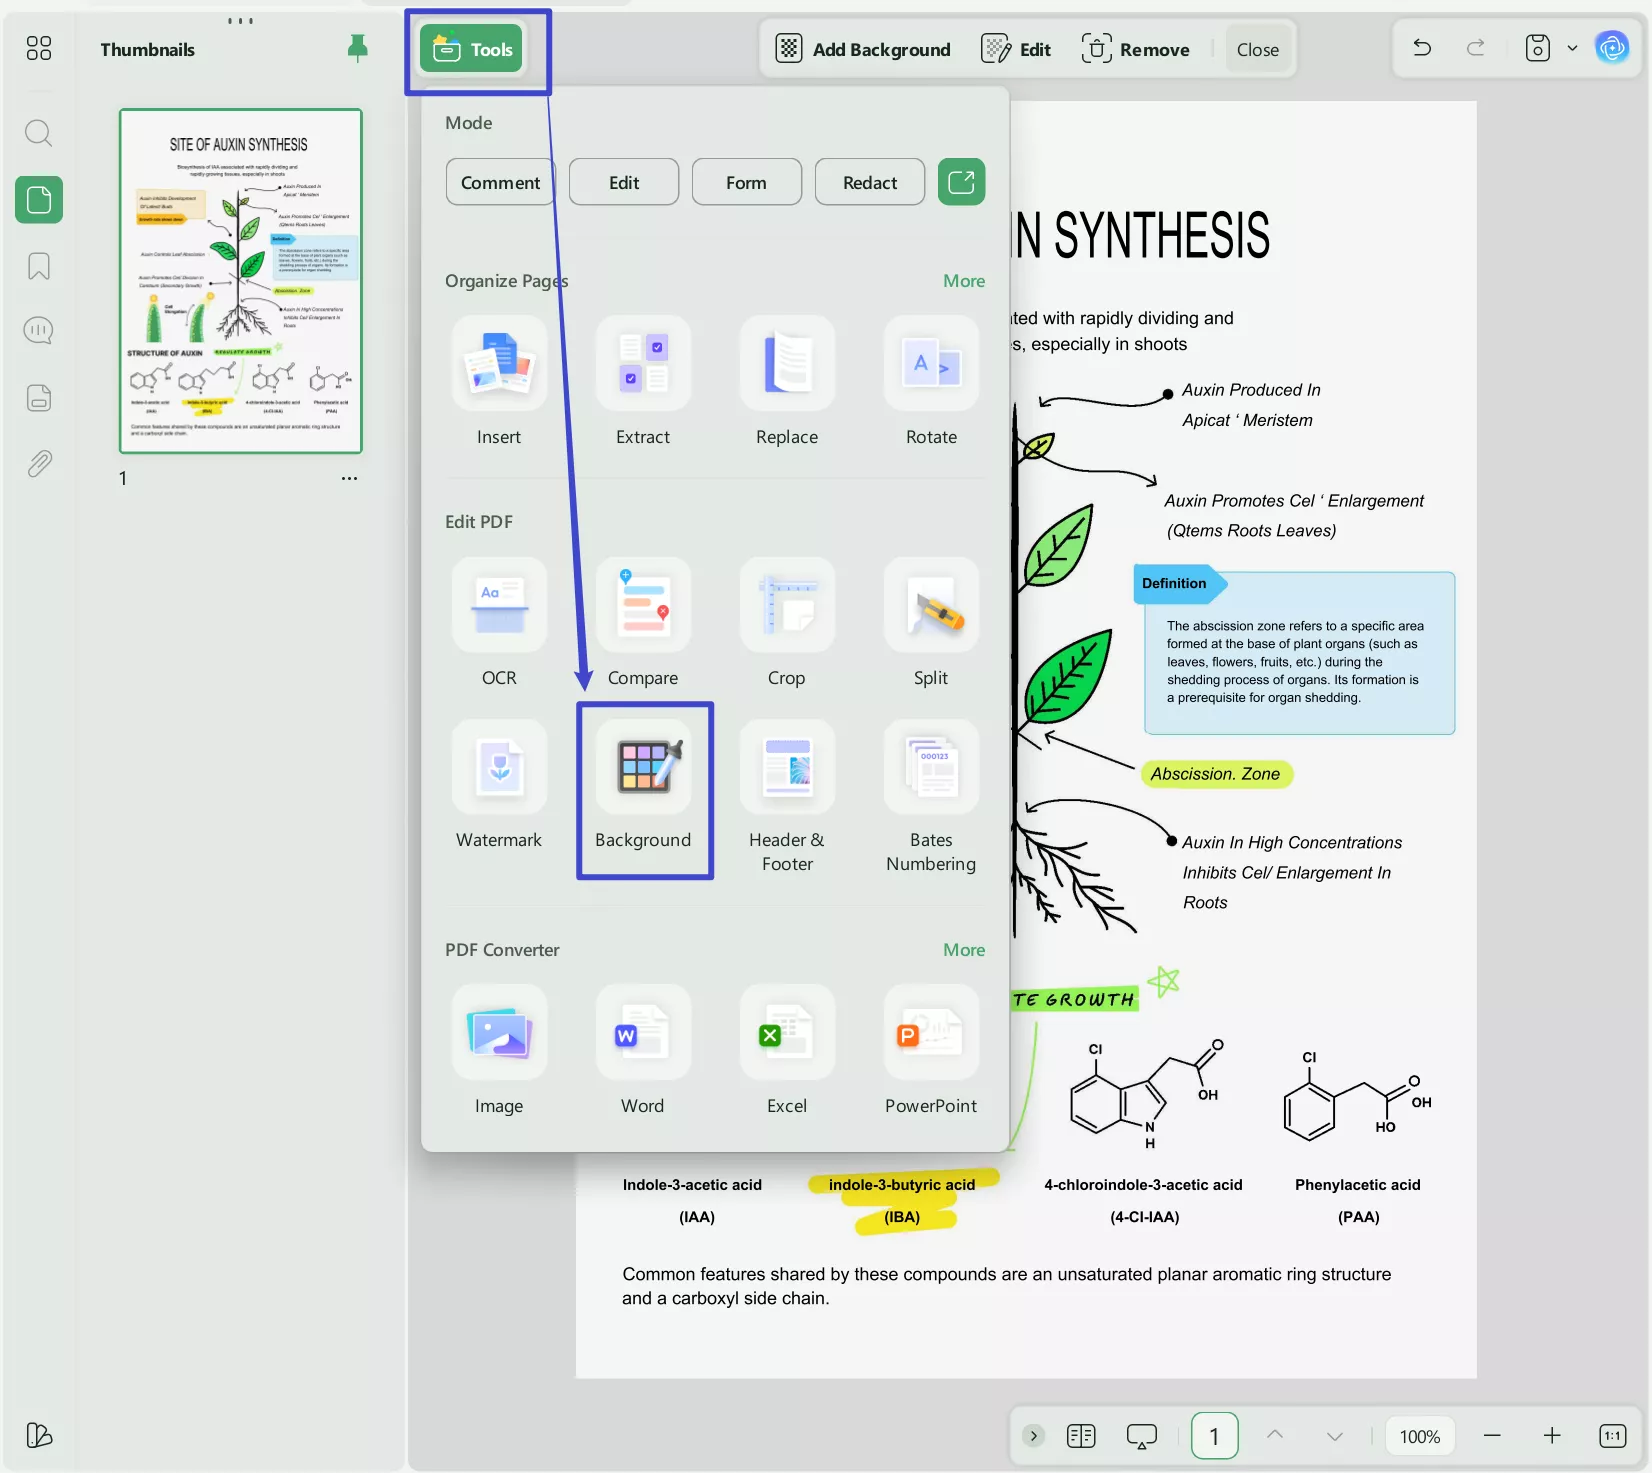The width and height of the screenshot is (1652, 1473).
Task: Convert PDF to Word format
Action: (x=643, y=1033)
